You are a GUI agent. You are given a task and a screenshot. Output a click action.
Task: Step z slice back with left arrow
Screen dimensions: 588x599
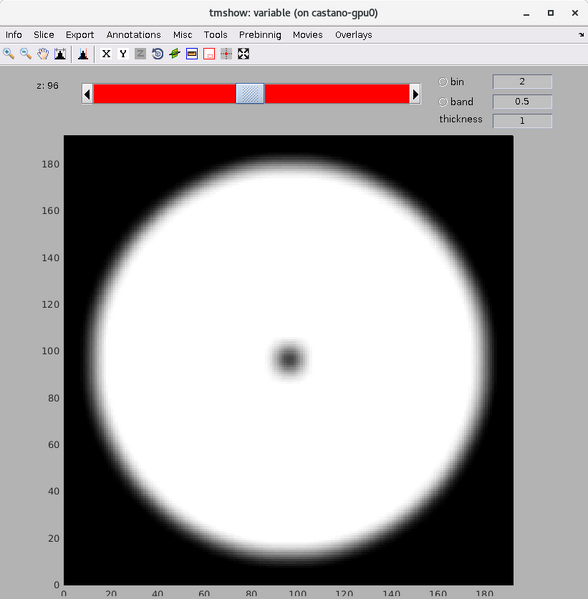[87, 94]
